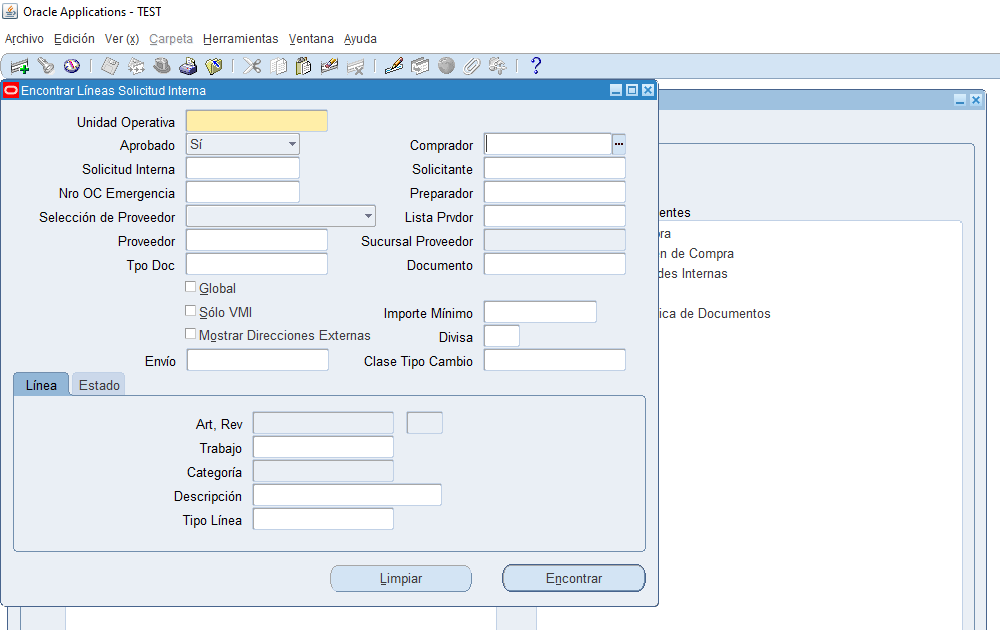Click the Clear Record eraser icon
Image resolution: width=1000 pixels, height=630 pixels.
point(329,66)
